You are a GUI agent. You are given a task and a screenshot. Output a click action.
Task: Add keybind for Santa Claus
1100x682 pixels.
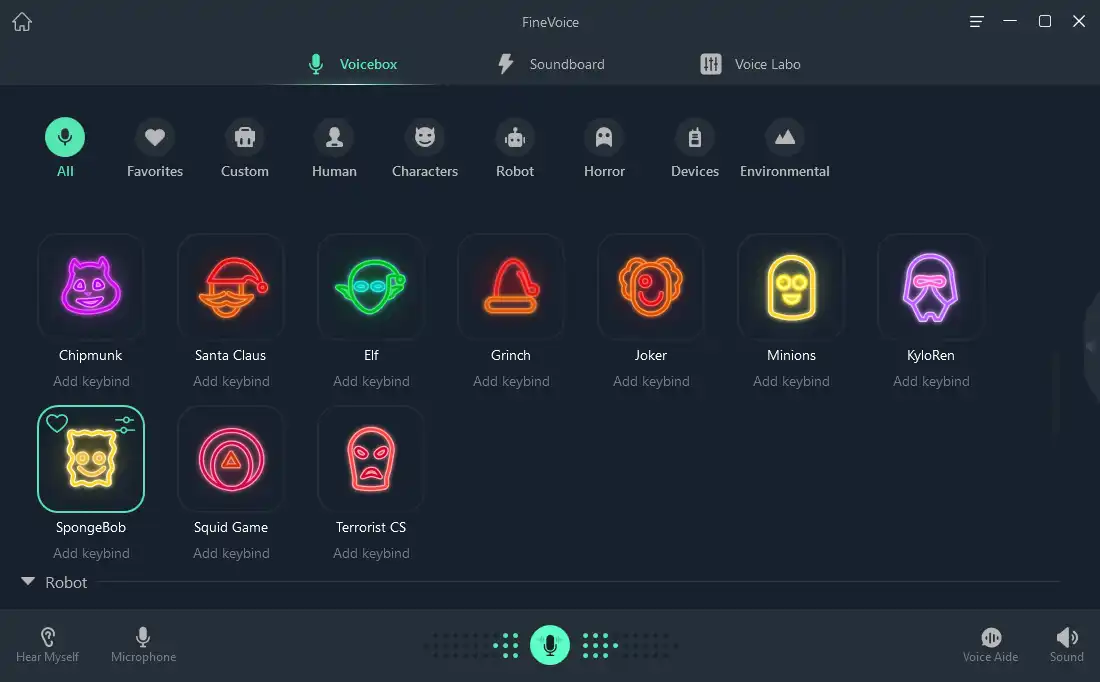pos(232,381)
